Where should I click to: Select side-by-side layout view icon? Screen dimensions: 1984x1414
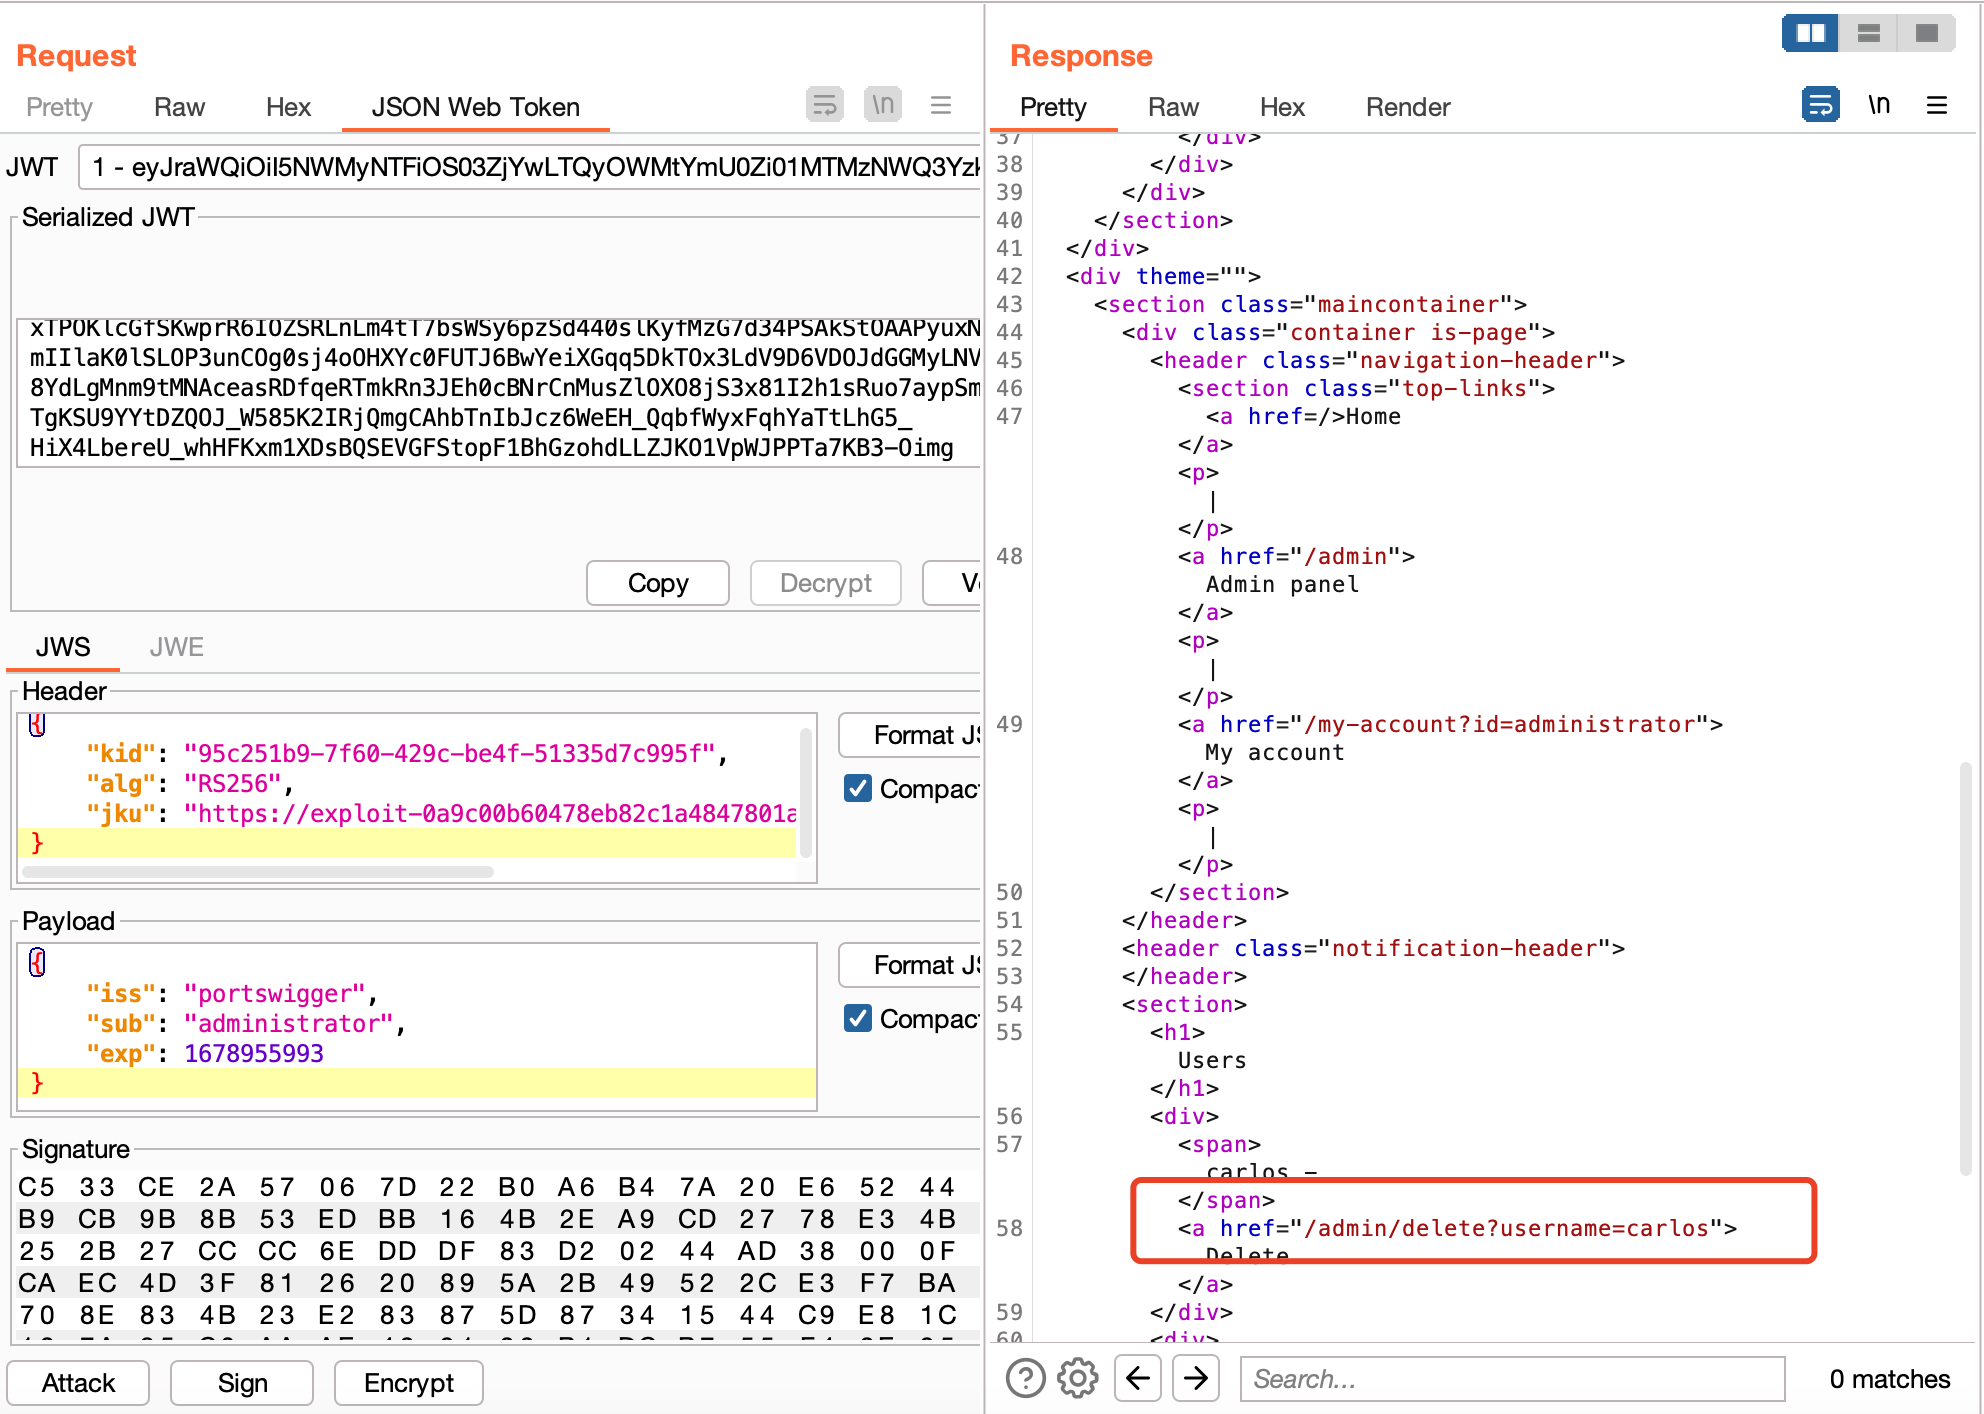click(x=1810, y=33)
